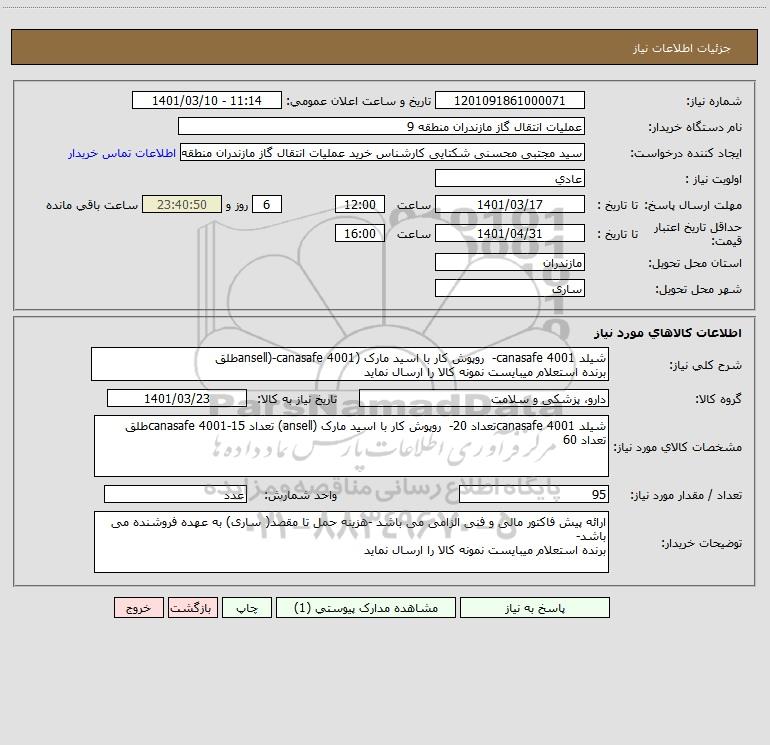
Task: Click the quantity field showing 95
Action: point(534,494)
